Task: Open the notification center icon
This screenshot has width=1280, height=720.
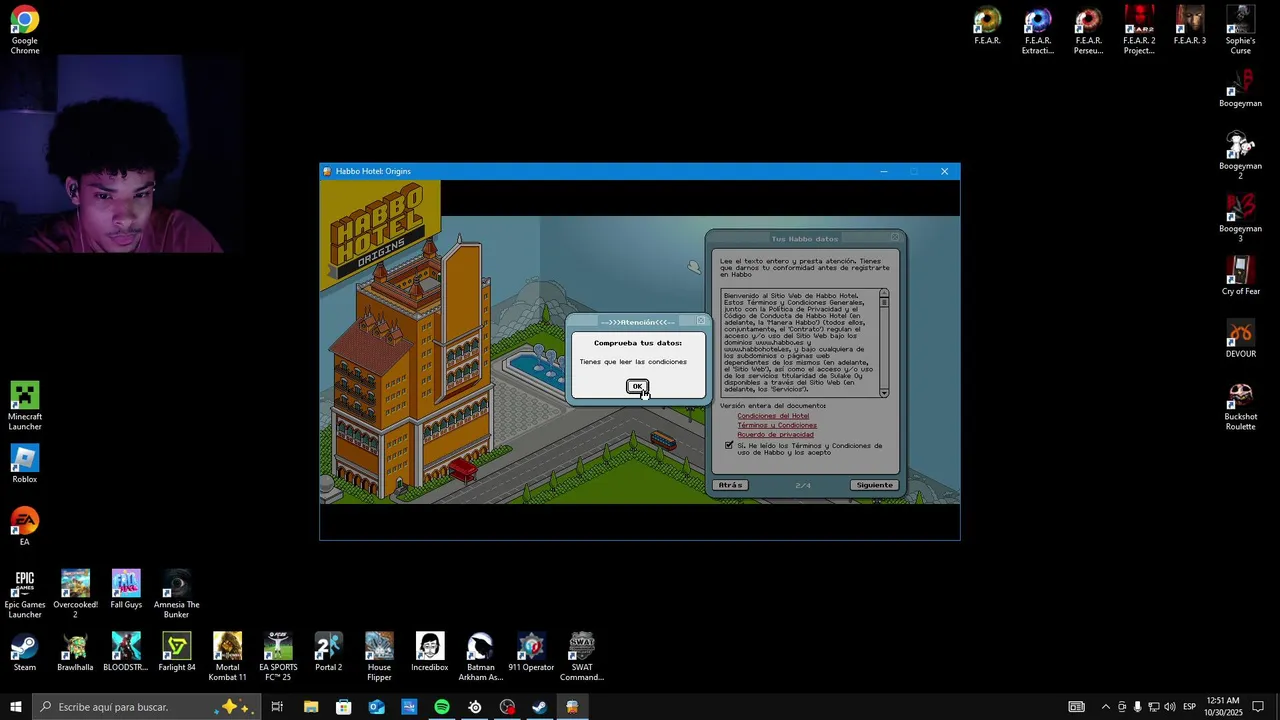Action: pyautogui.click(x=1258, y=707)
